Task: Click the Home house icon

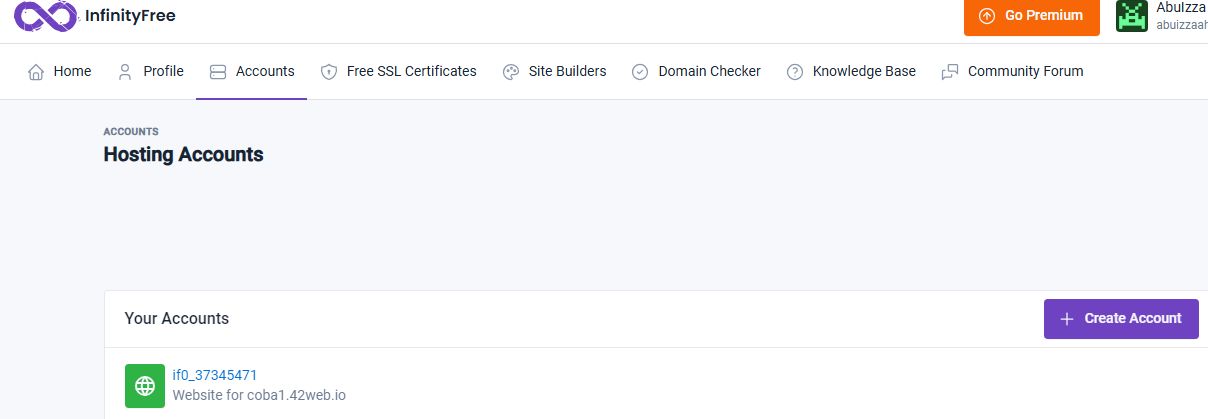Action: 36,72
